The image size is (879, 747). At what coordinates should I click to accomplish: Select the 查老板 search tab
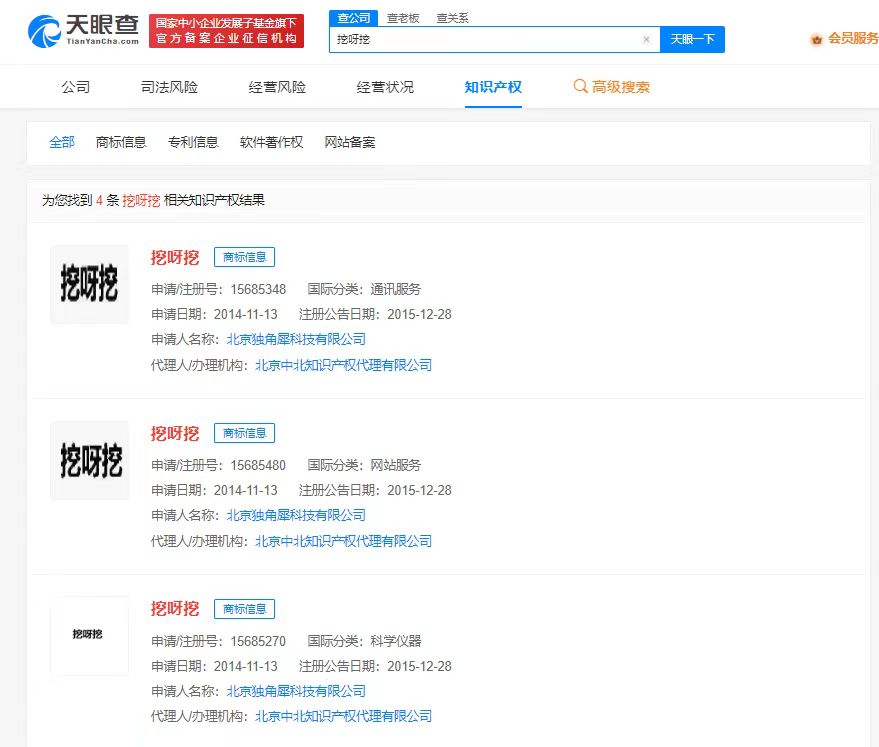pos(403,18)
